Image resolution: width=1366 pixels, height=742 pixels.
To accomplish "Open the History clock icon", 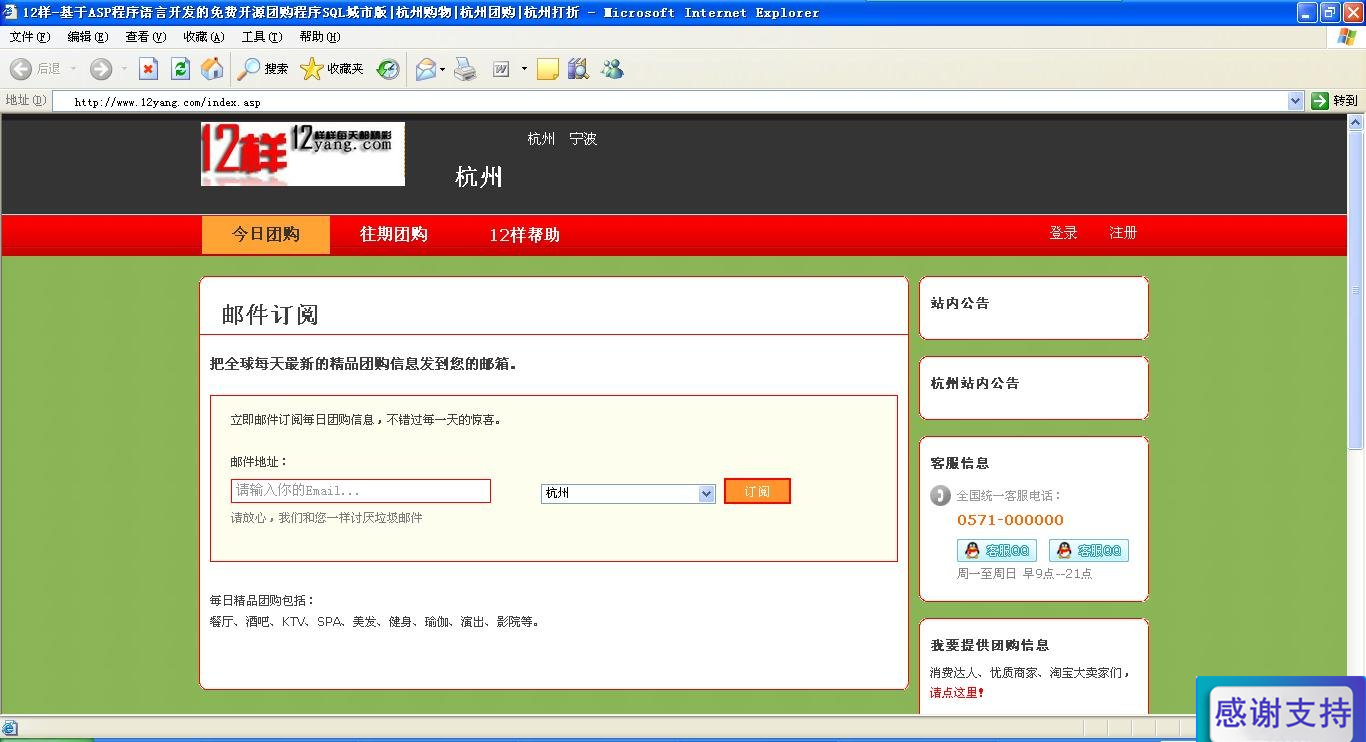I will tap(388, 69).
